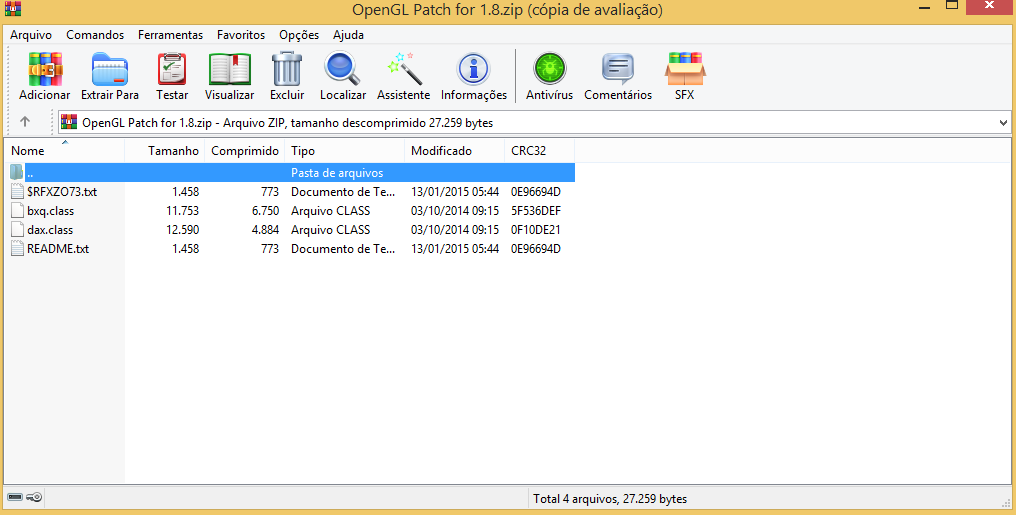Image resolution: width=1016 pixels, height=515 pixels.
Task: Click "Arquivo CLASS" type of dax.class
Action: [330, 229]
